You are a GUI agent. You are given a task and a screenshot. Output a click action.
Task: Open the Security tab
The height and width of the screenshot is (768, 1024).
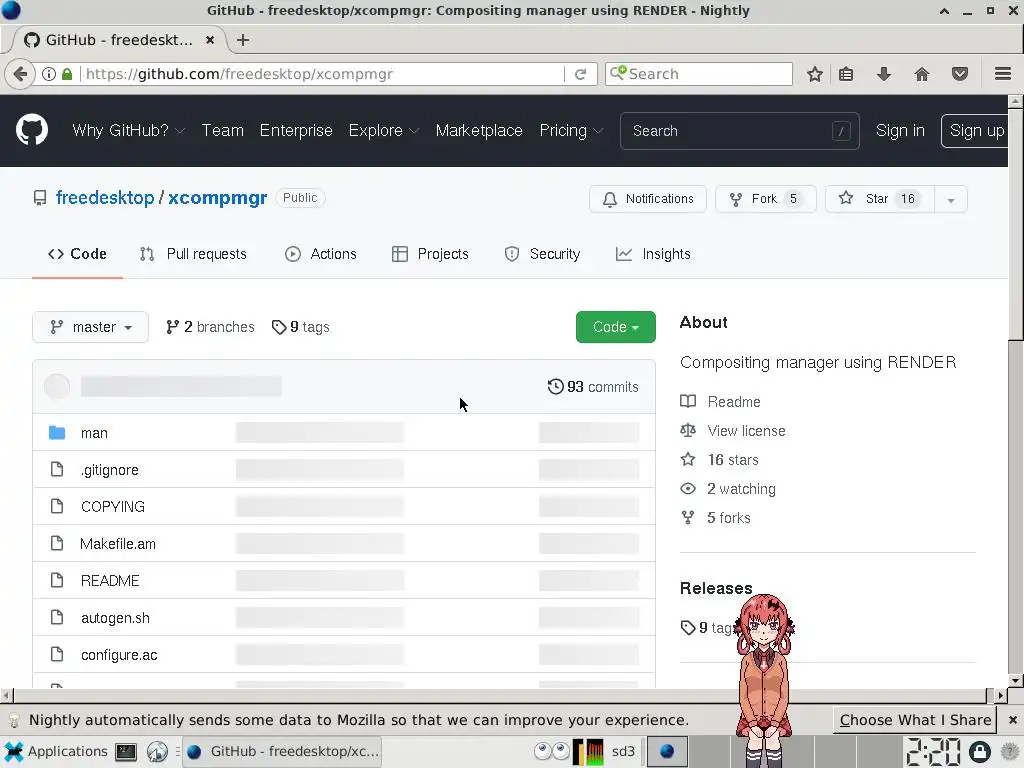point(542,254)
